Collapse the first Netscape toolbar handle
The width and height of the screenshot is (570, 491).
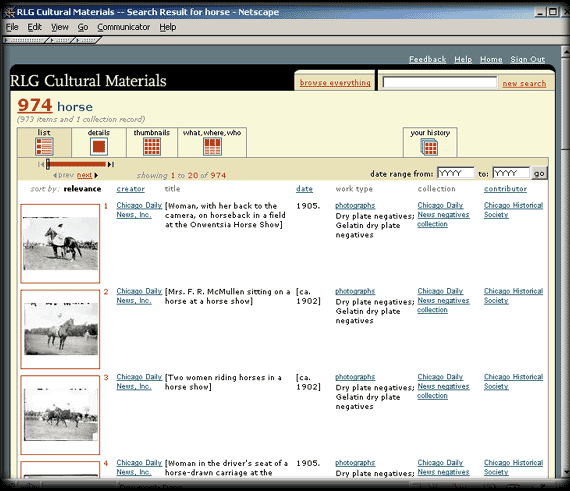tap(25, 40)
